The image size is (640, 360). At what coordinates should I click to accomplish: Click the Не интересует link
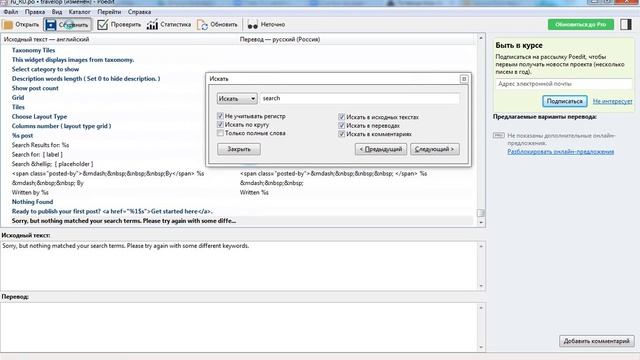coord(612,101)
